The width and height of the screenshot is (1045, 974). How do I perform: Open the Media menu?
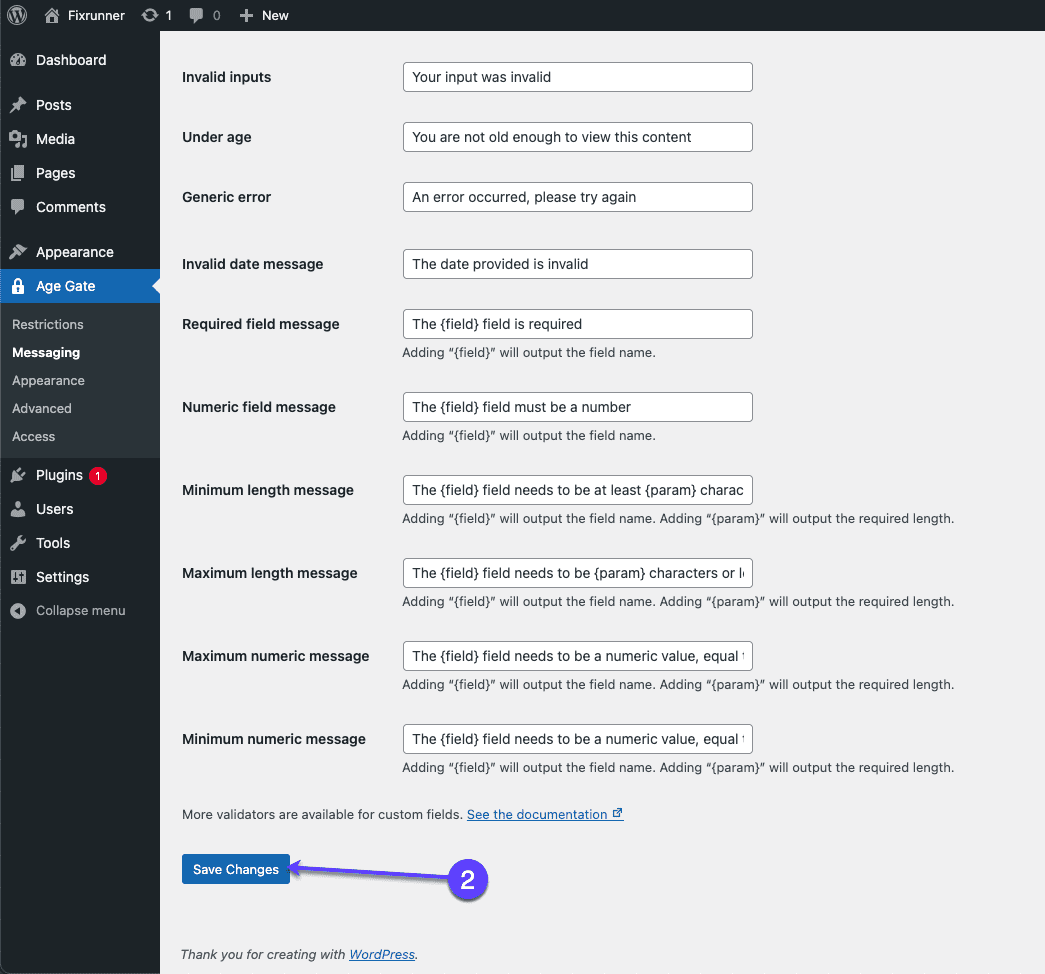[x=80, y=139]
